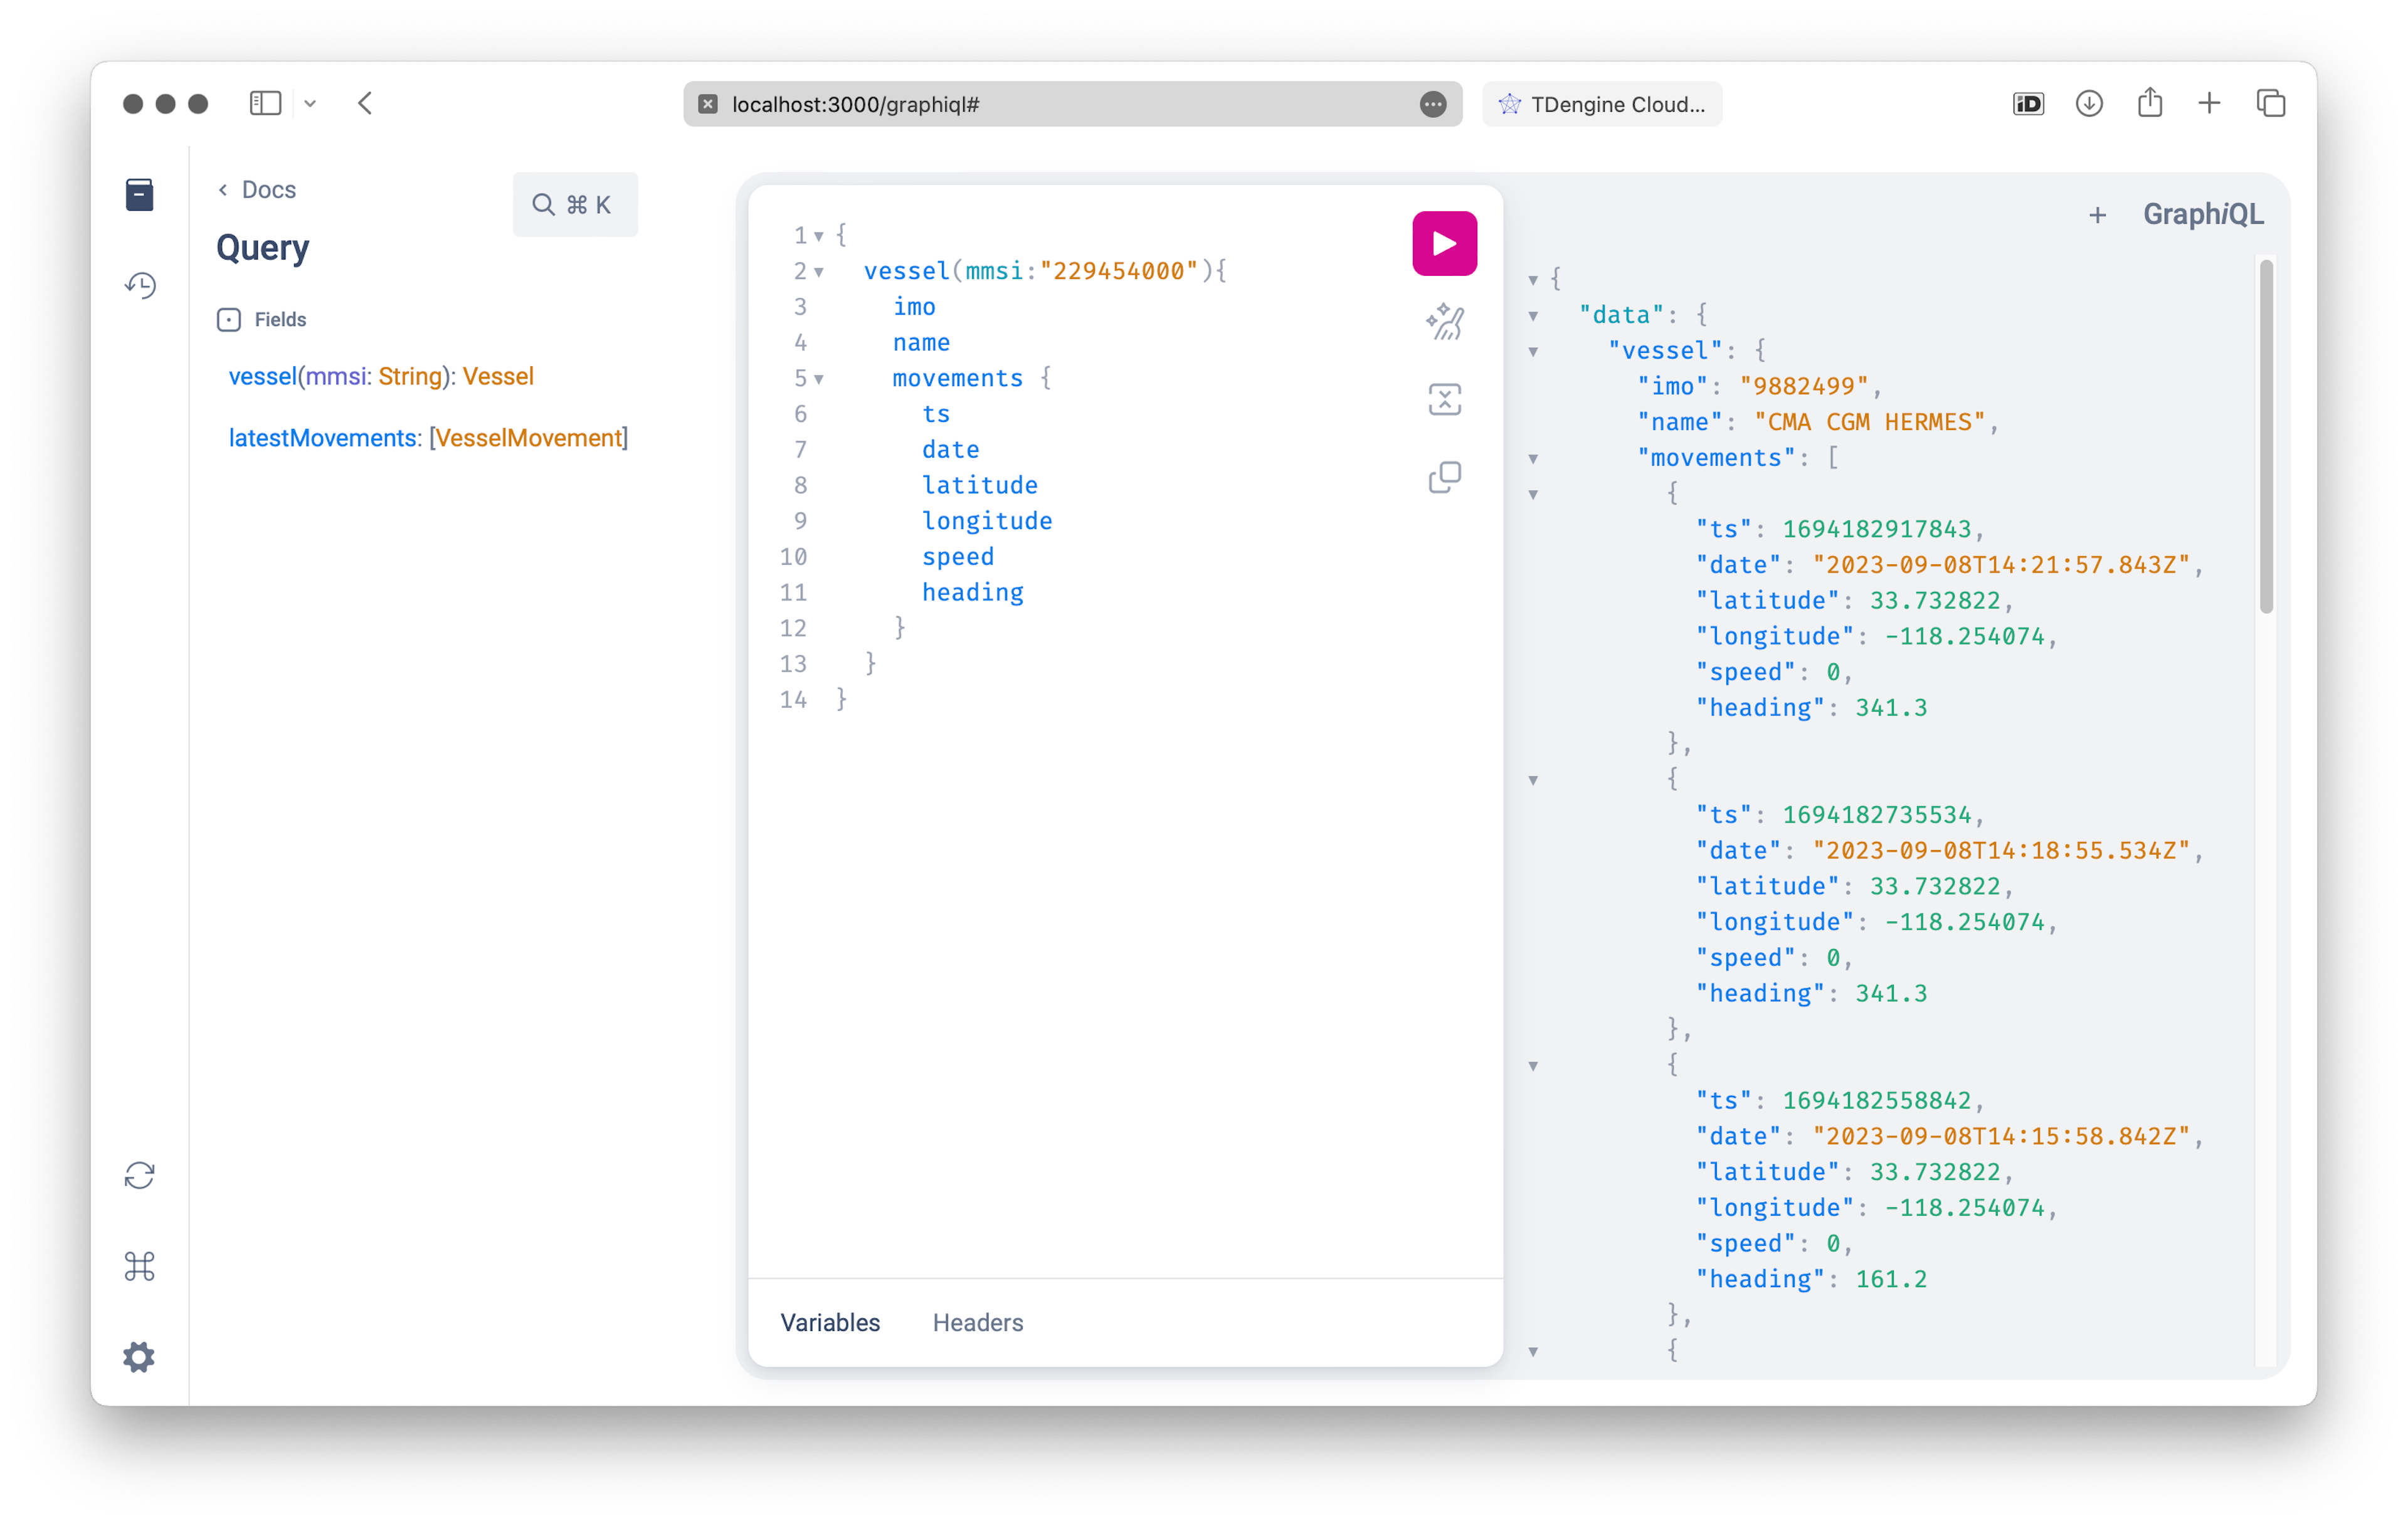
Task: Open the keyboard shortcuts dialog
Action: tap(139, 1266)
